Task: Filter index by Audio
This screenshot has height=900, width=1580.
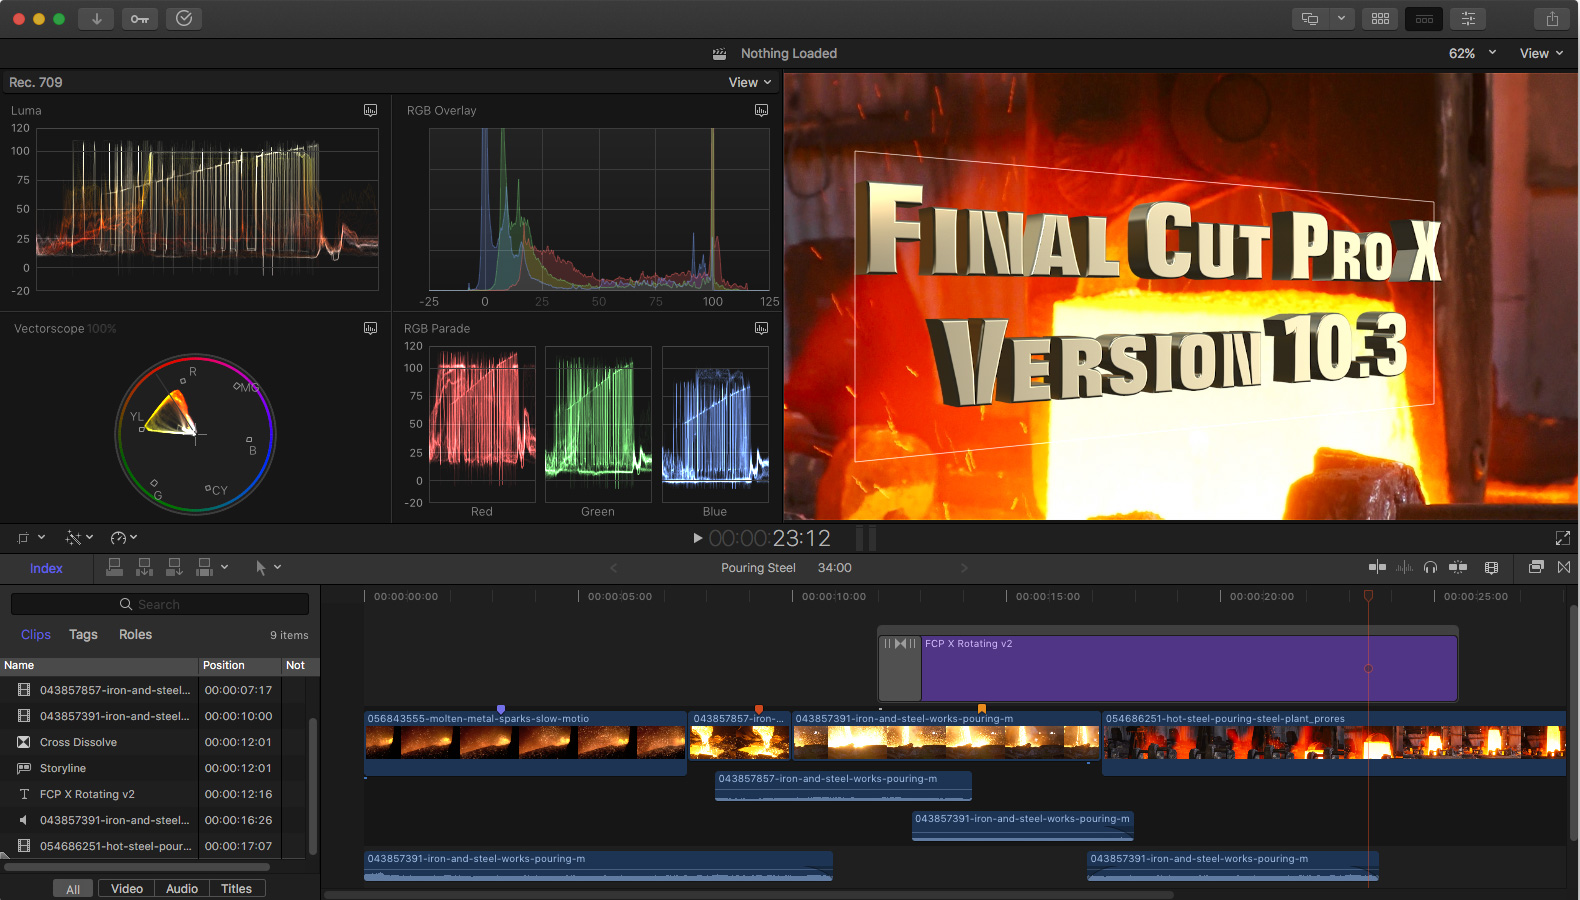Action: (182, 888)
